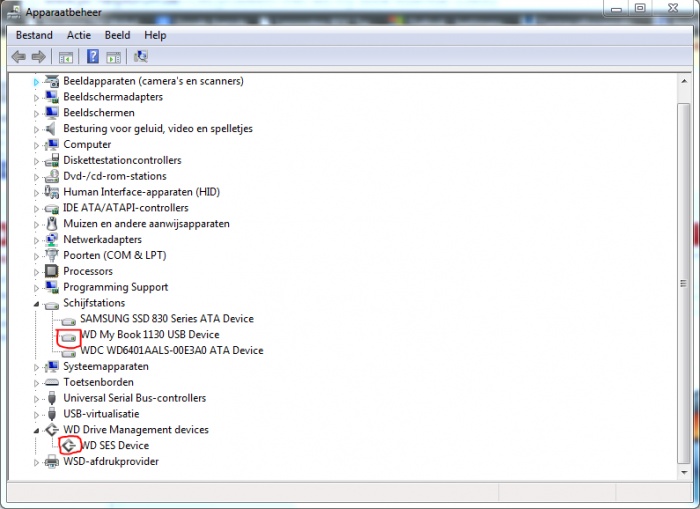Open the Help menu
The width and height of the screenshot is (700, 509).
tap(155, 35)
